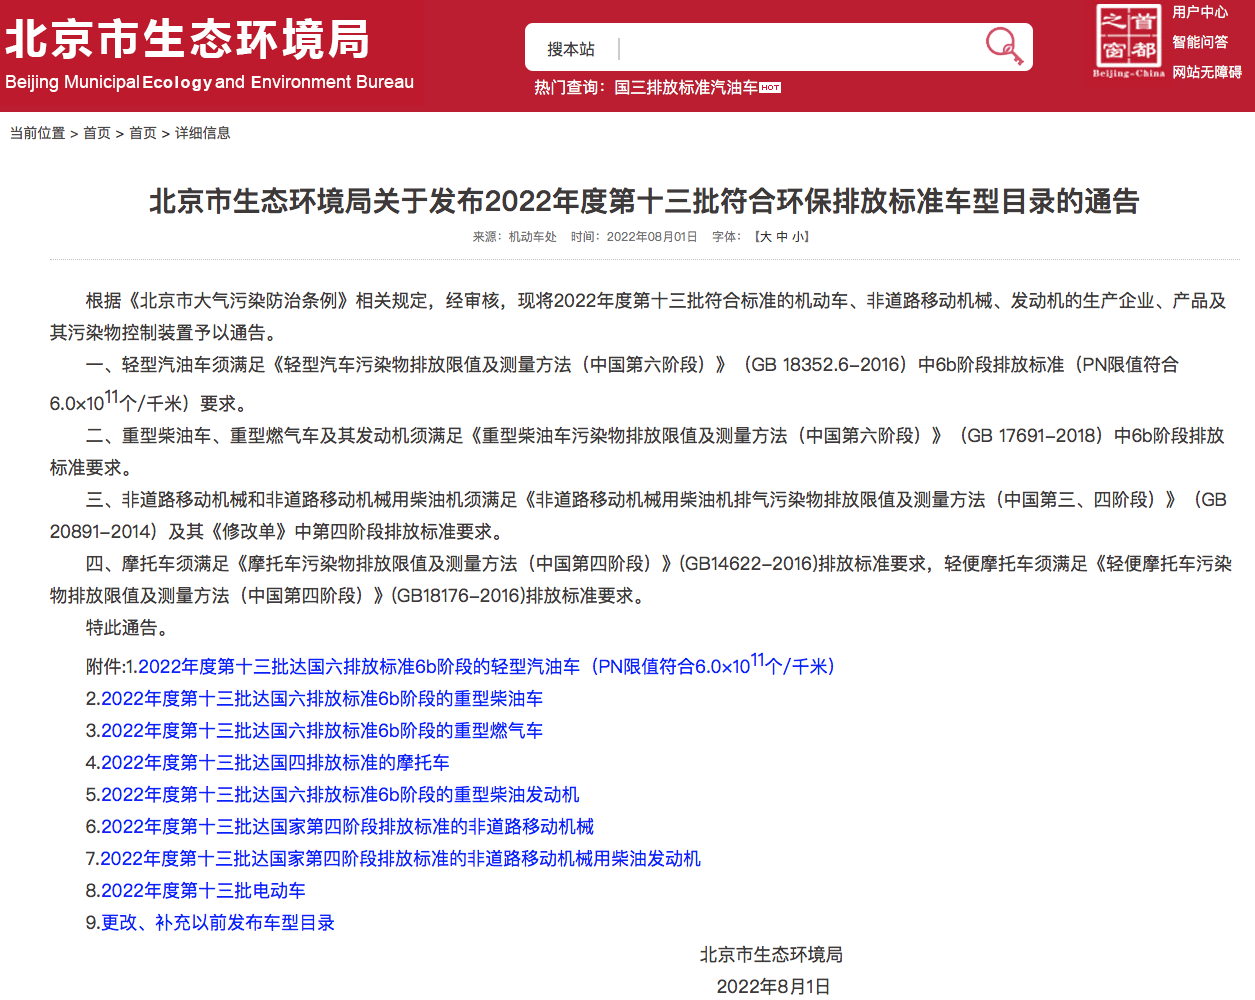1255x1000 pixels.
Task: Open 用户中心 in the header
Action: [x=1200, y=12]
